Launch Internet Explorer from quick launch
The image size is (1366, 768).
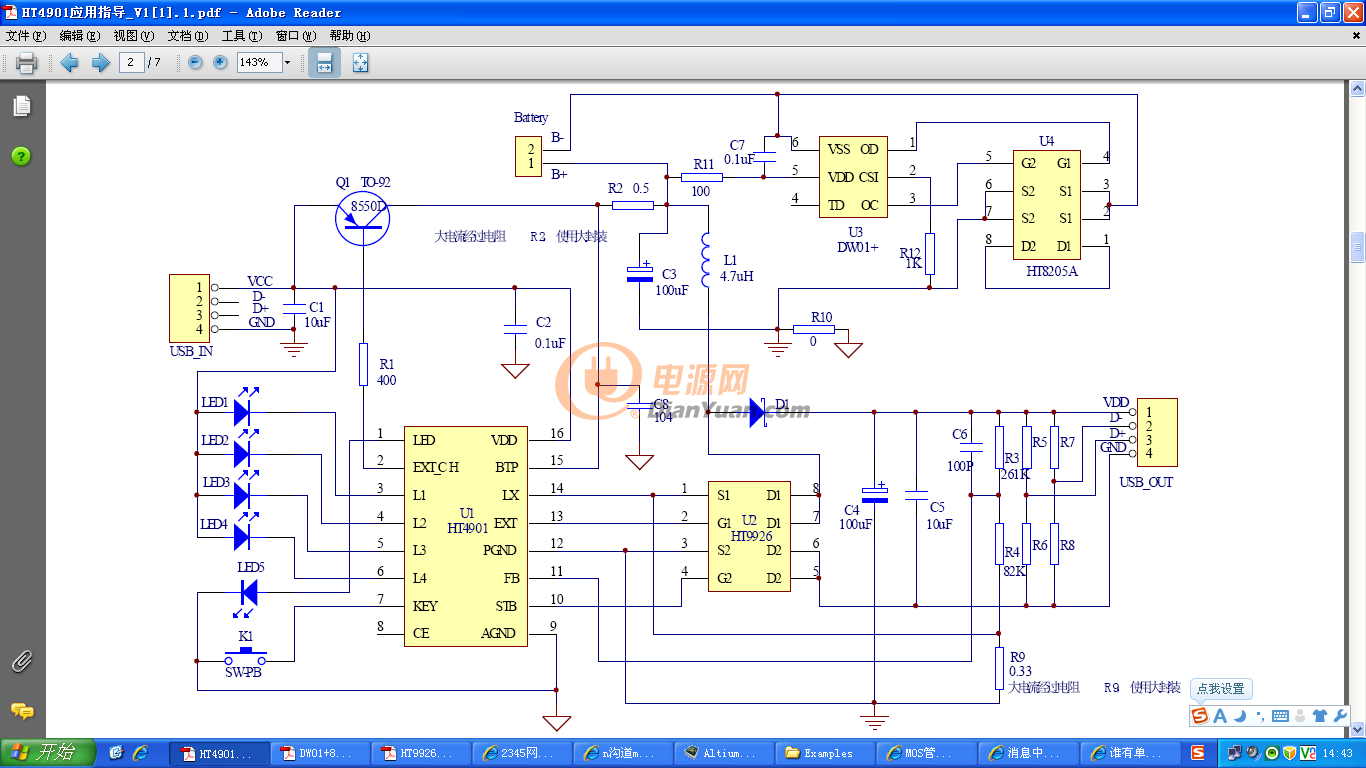point(140,753)
